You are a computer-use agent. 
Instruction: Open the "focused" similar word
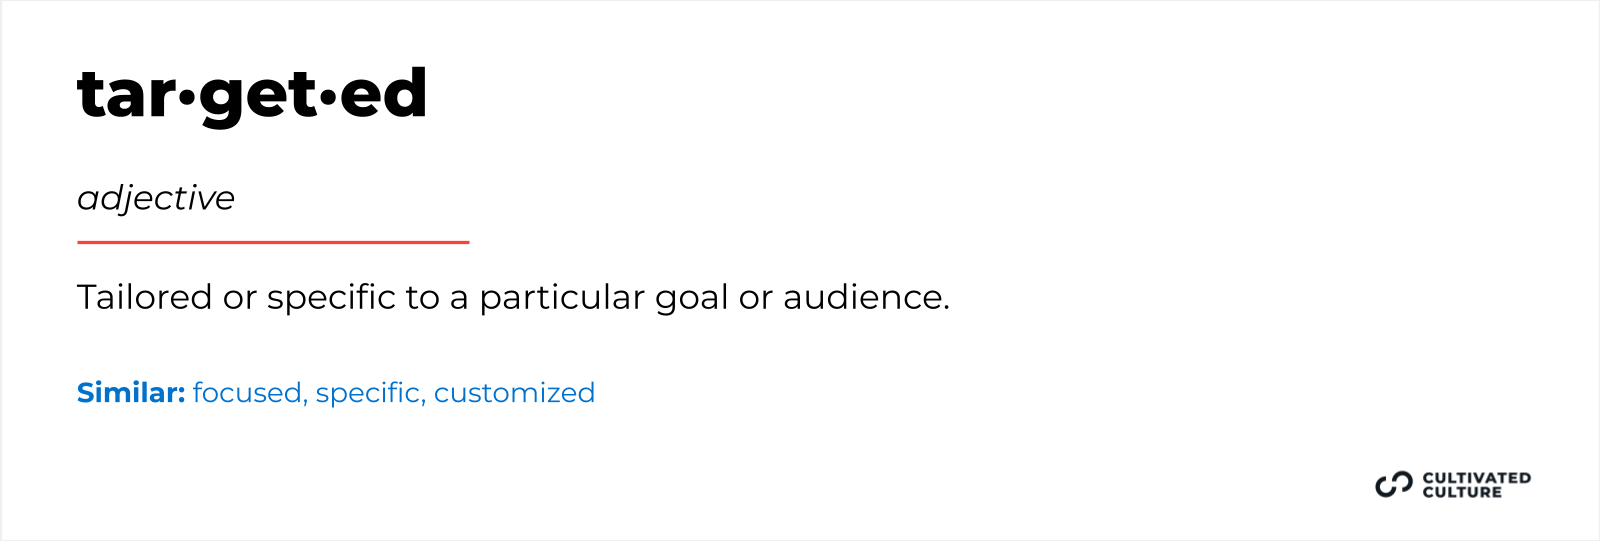247,393
